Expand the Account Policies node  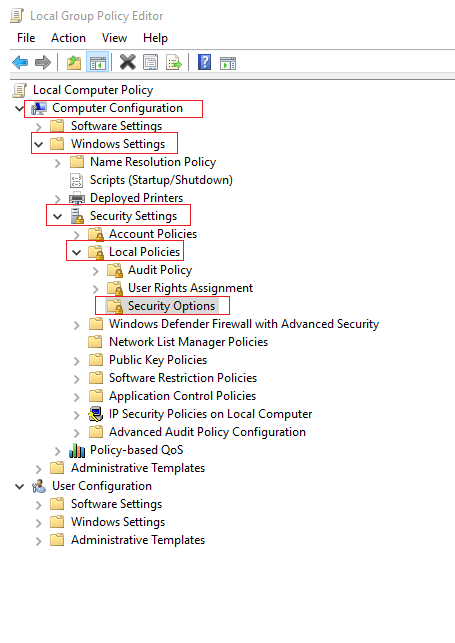[77, 235]
